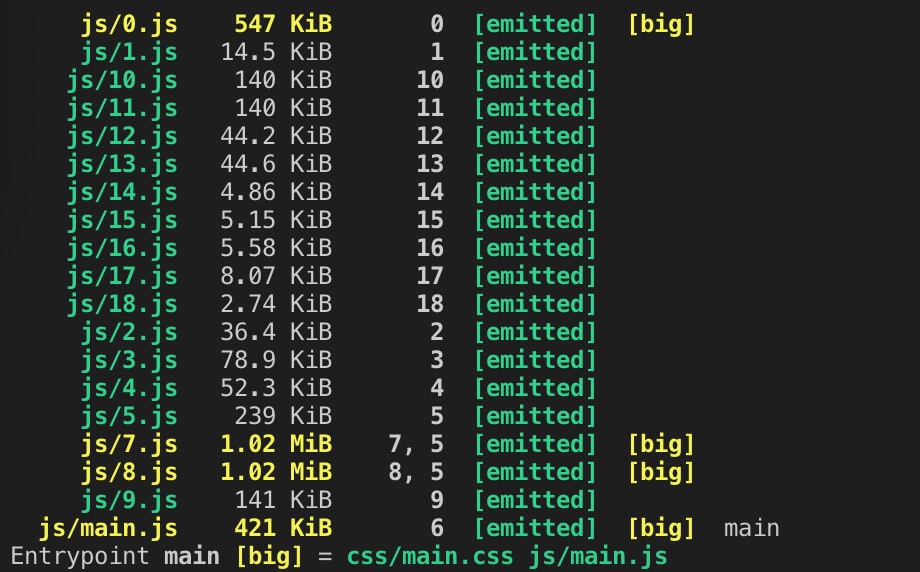Click css/main.css in Entrypoint line
The height and width of the screenshot is (572, 920).
coord(429,556)
